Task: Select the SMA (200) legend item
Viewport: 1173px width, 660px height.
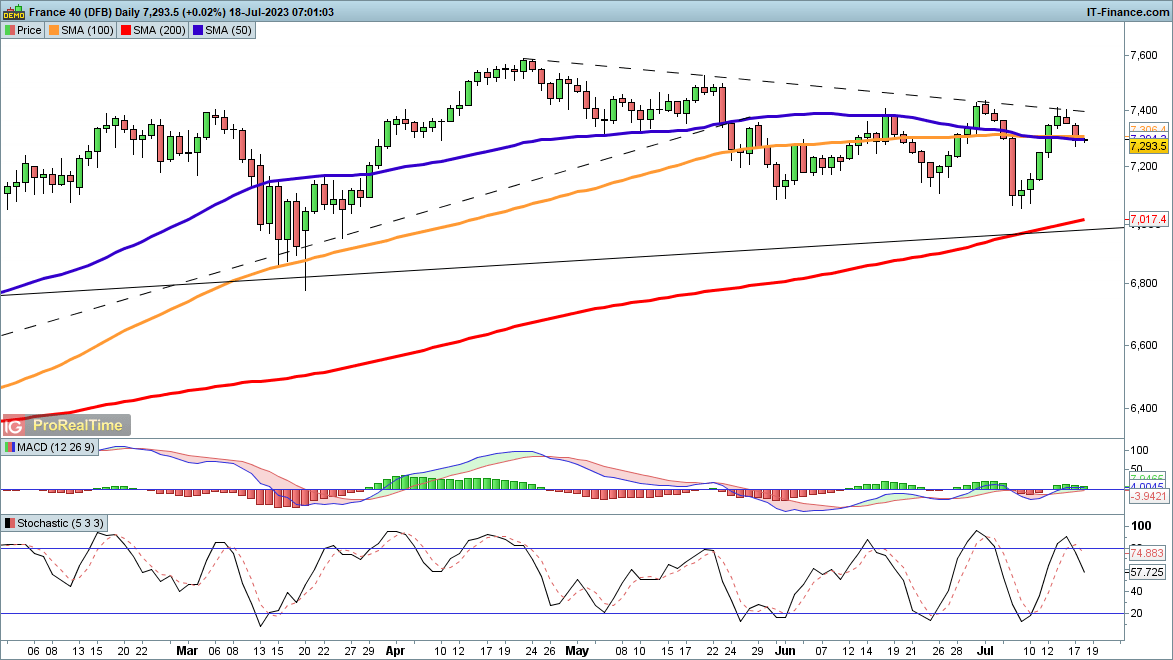Action: pyautogui.click(x=153, y=30)
